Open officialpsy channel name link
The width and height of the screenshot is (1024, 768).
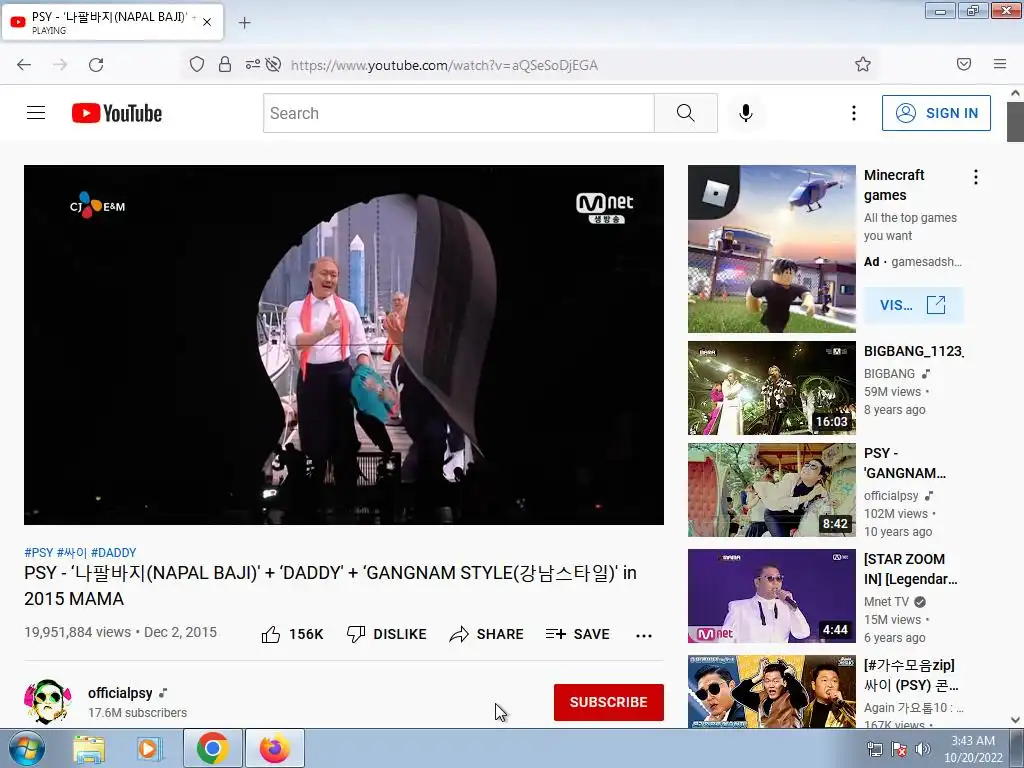click(120, 693)
